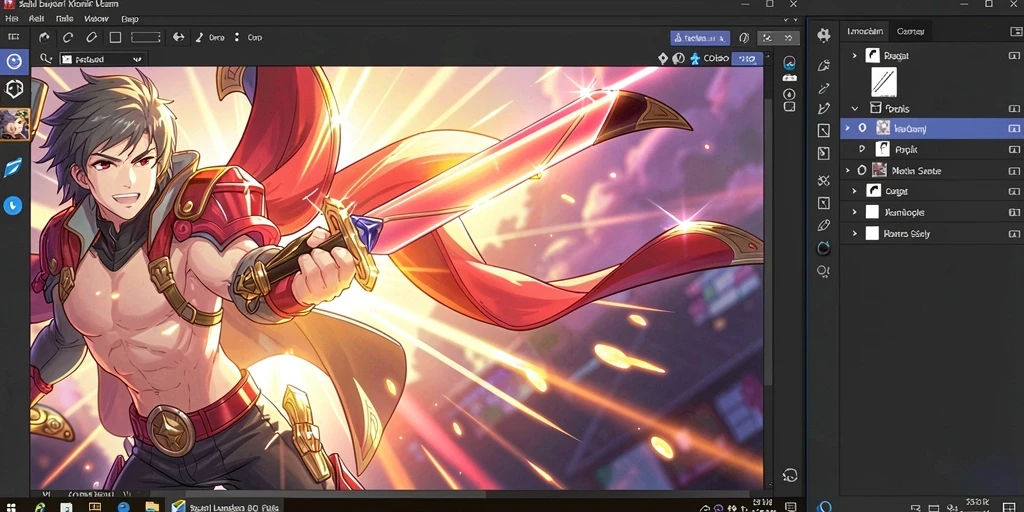
Task: Select the square shape tool in toolbar
Action: pos(115,38)
